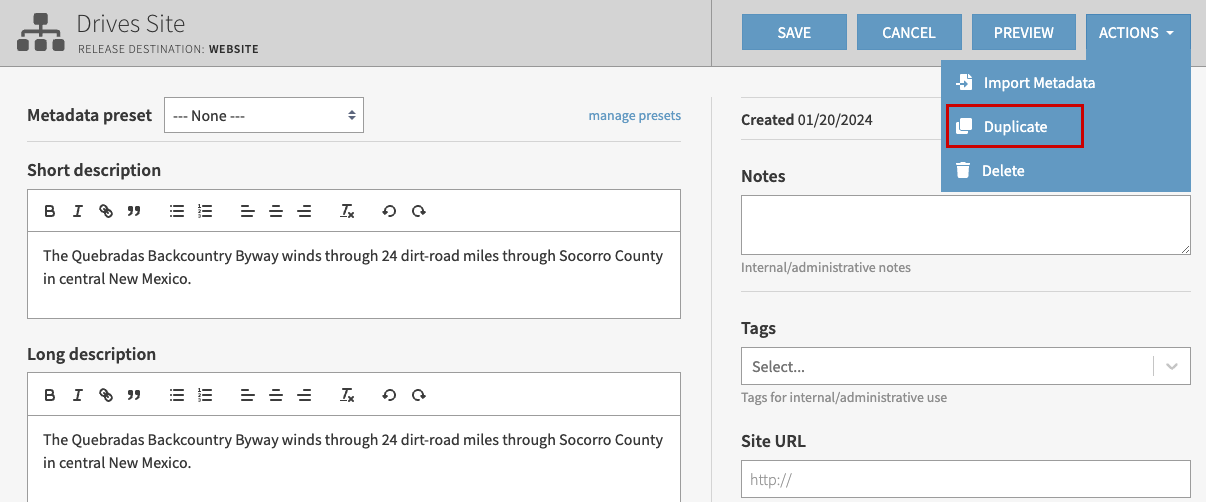Viewport: 1206px width, 502px height.
Task: Toggle italic in Short description toolbar
Action: [77, 211]
